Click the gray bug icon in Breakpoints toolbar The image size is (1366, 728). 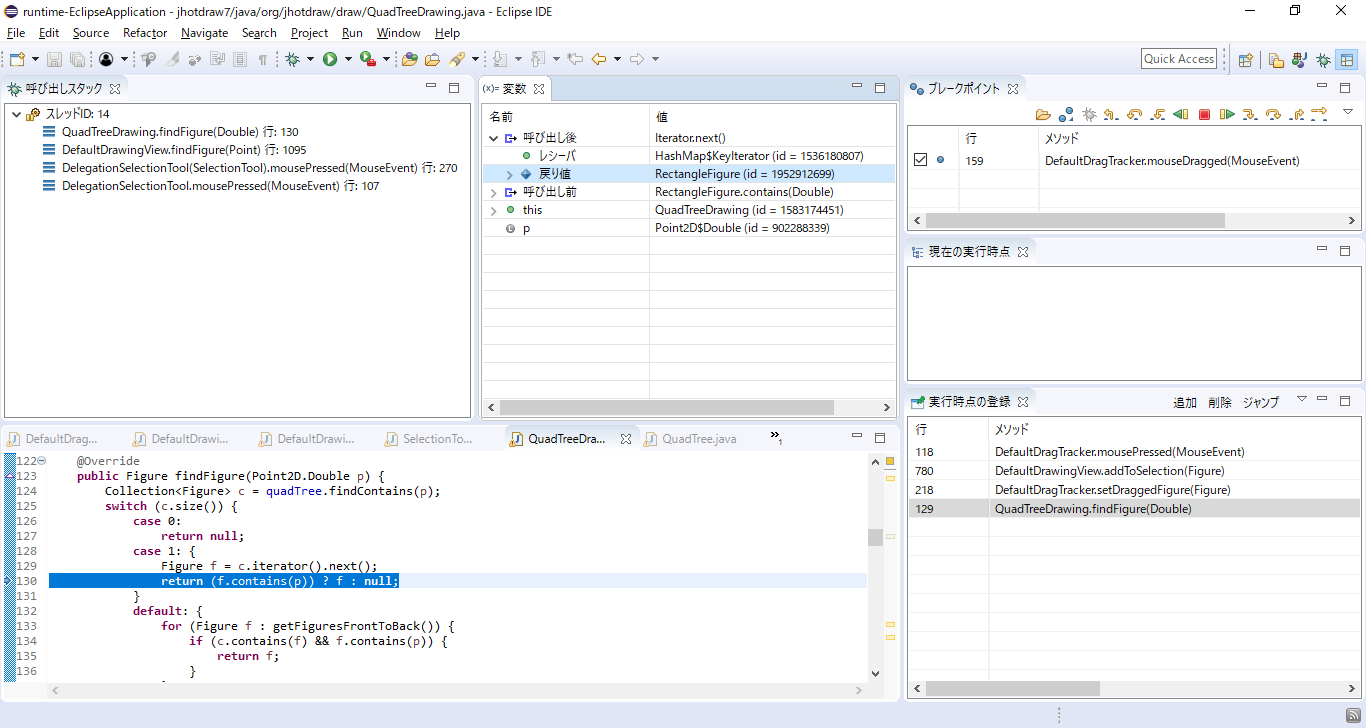(1089, 114)
